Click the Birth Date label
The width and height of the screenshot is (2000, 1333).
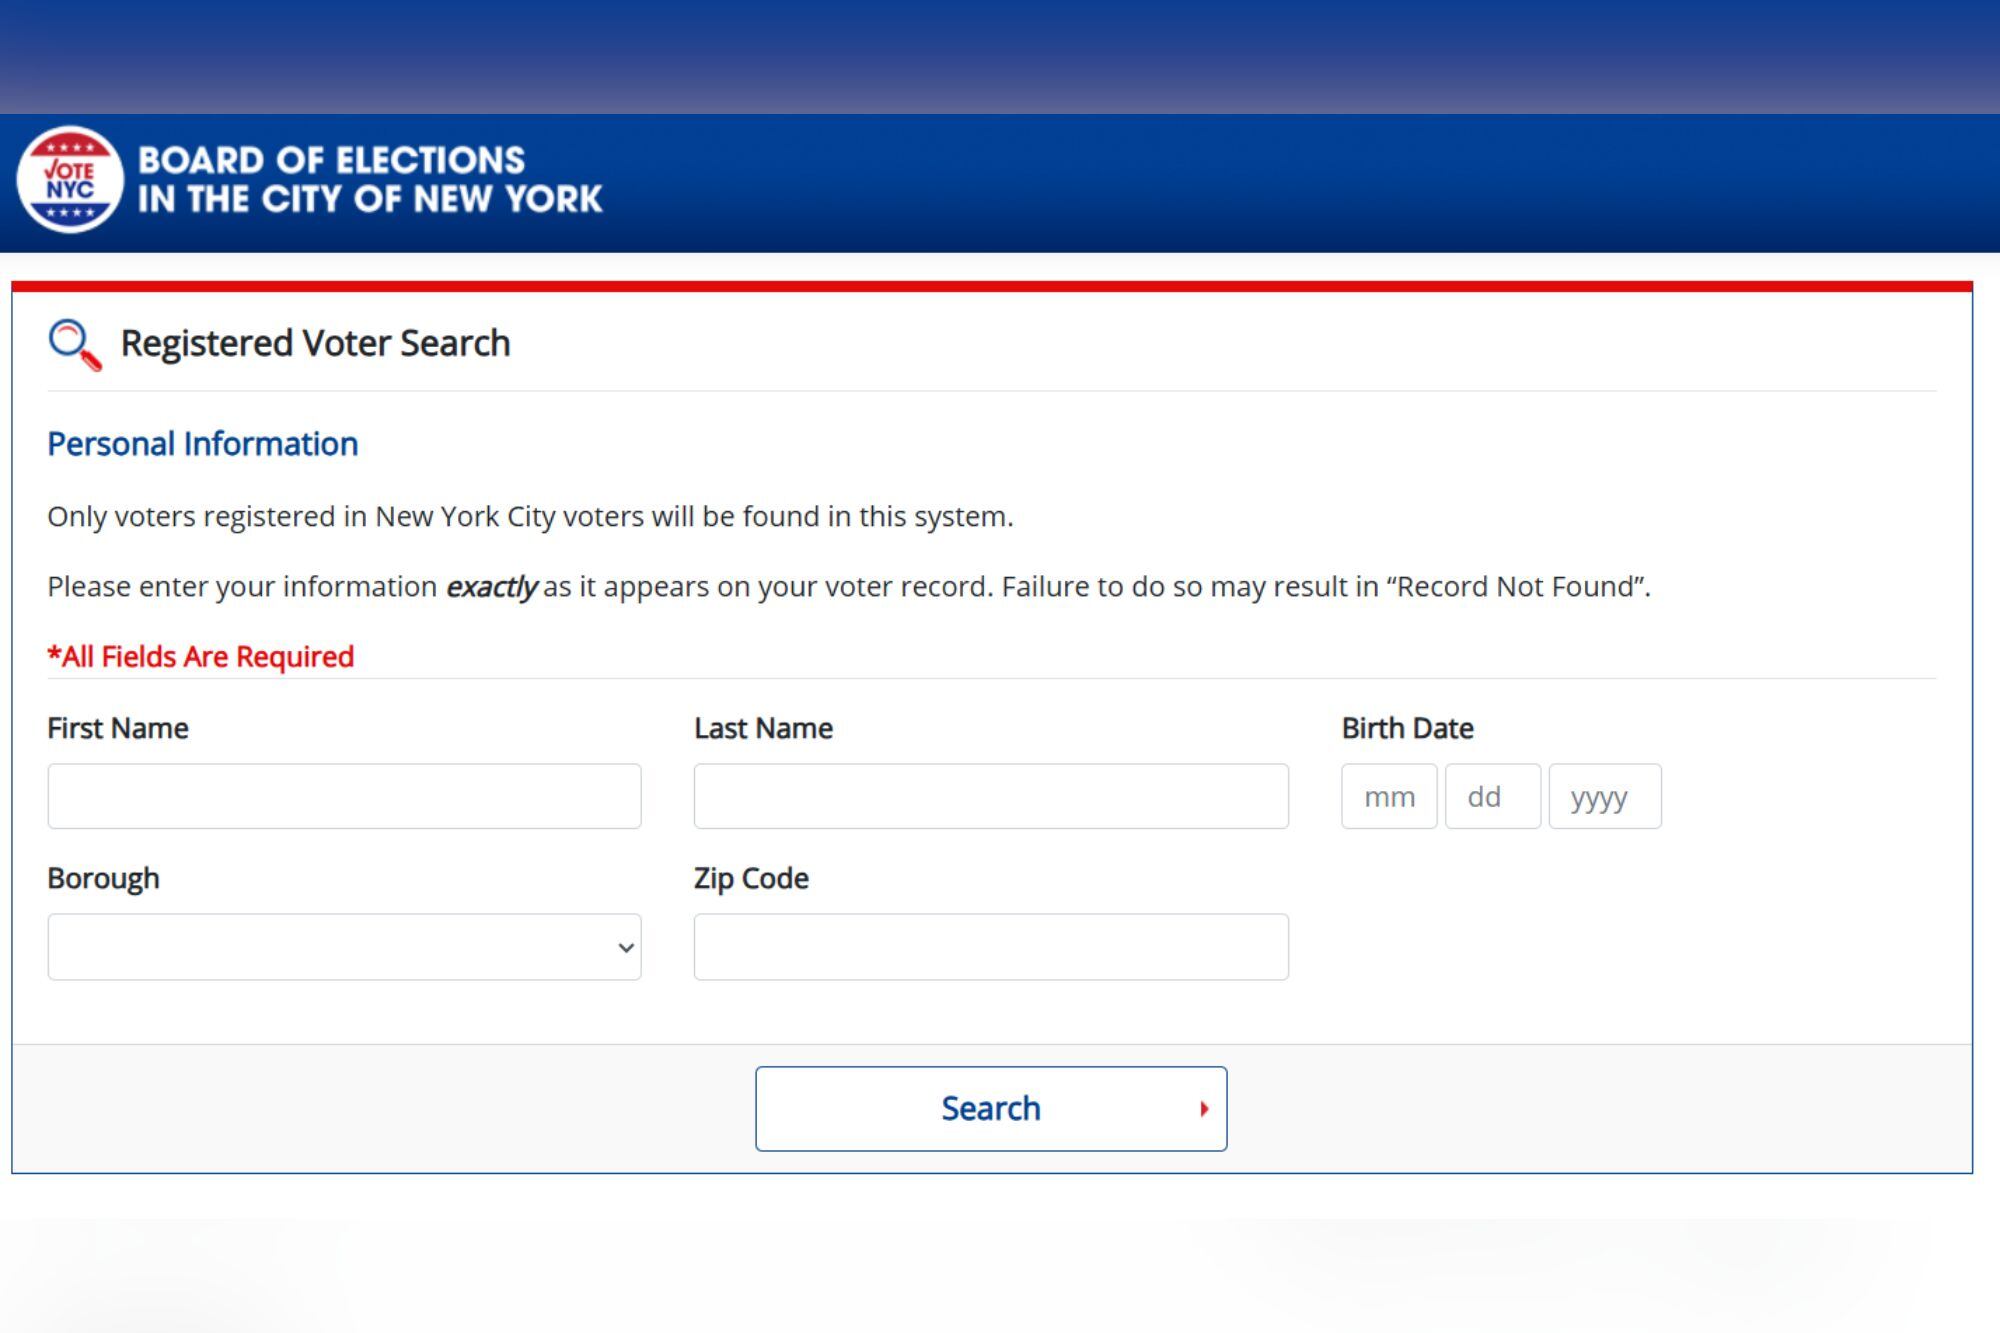click(1407, 728)
